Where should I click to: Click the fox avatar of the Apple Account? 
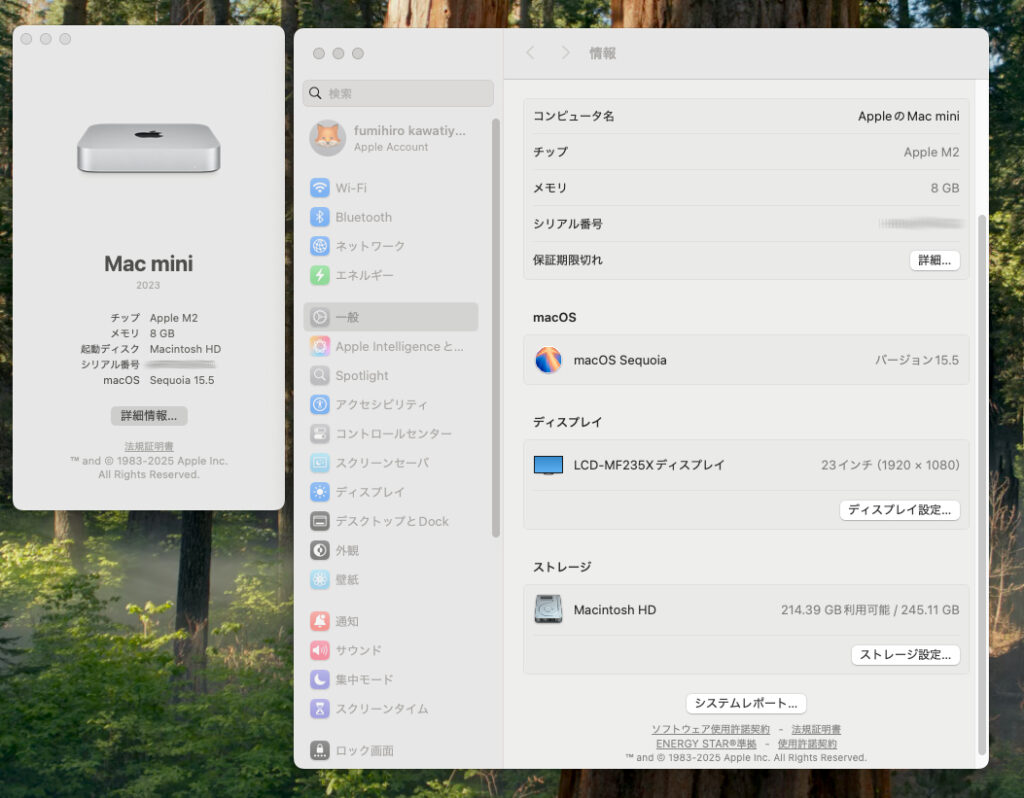327,138
